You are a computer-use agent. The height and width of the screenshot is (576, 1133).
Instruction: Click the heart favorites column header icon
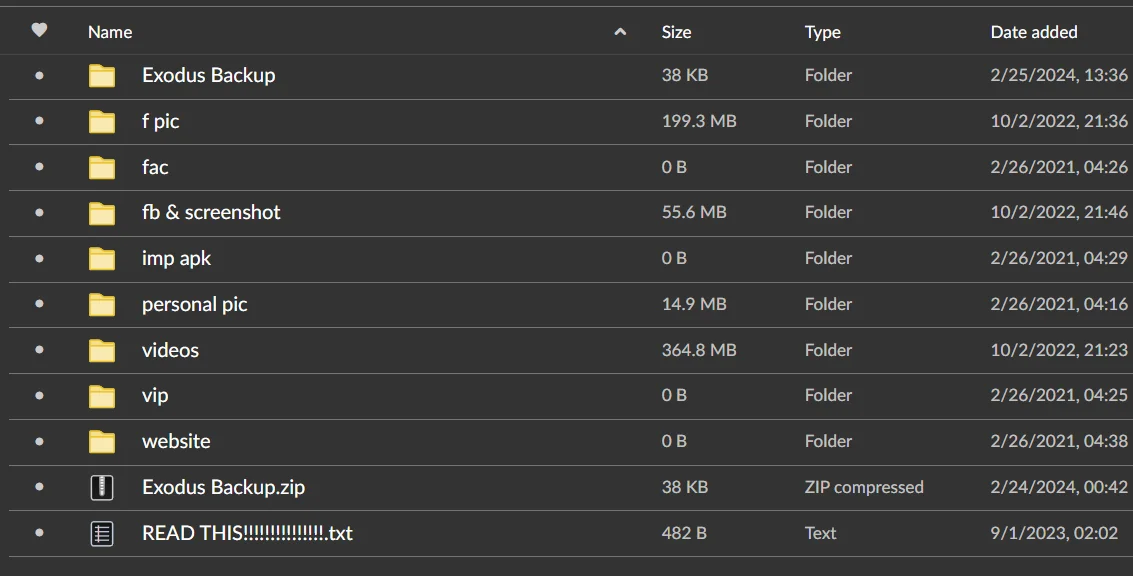coord(39,30)
